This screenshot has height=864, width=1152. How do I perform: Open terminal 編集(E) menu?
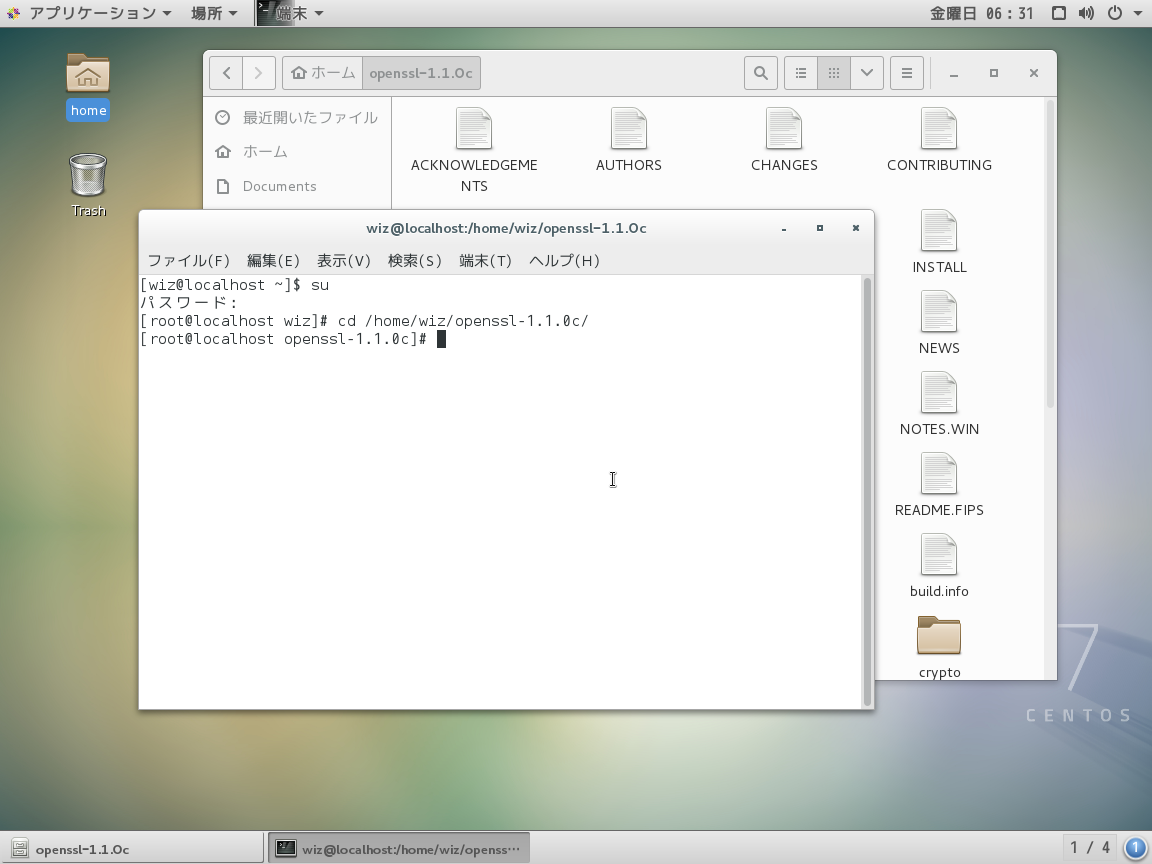273,261
